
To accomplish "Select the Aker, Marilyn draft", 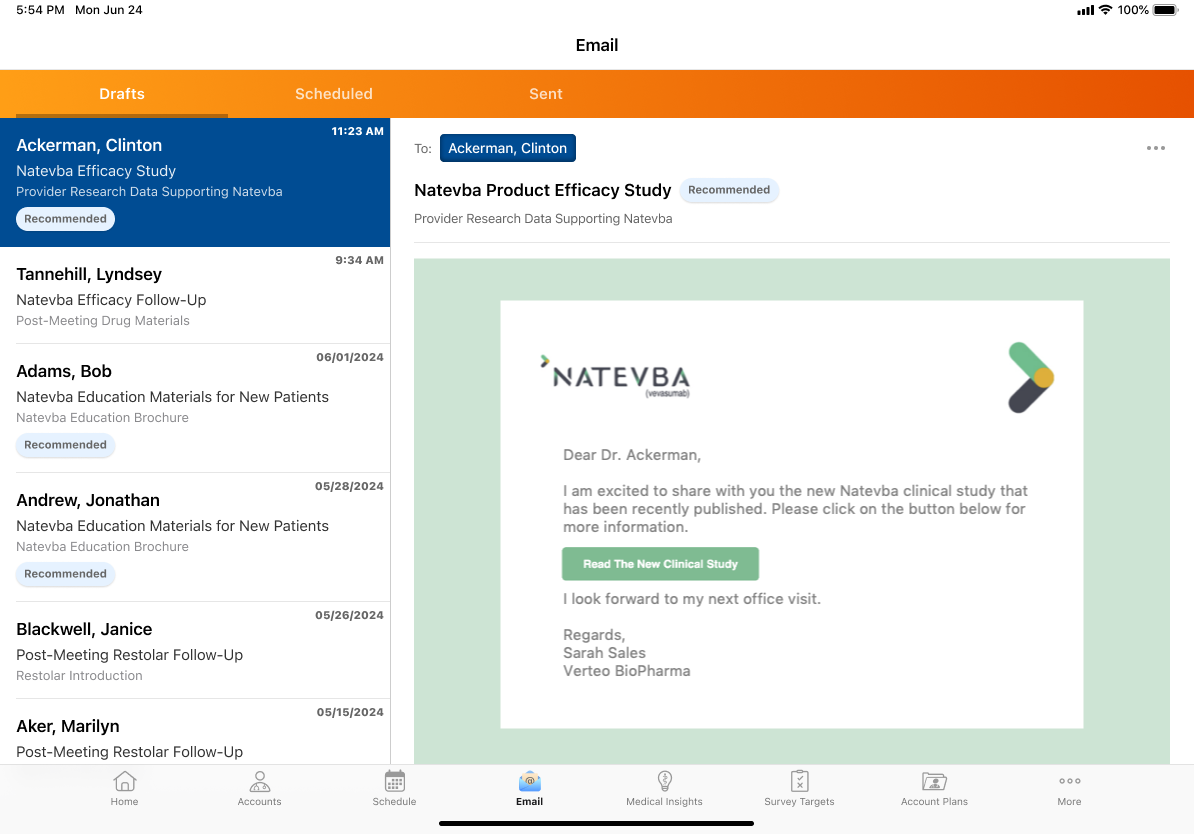I will click(195, 735).
